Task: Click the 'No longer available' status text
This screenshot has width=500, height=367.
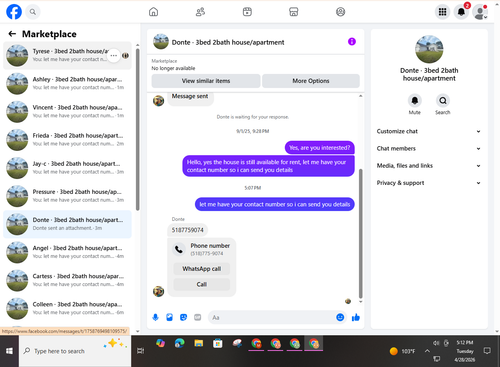Action: [x=173, y=68]
